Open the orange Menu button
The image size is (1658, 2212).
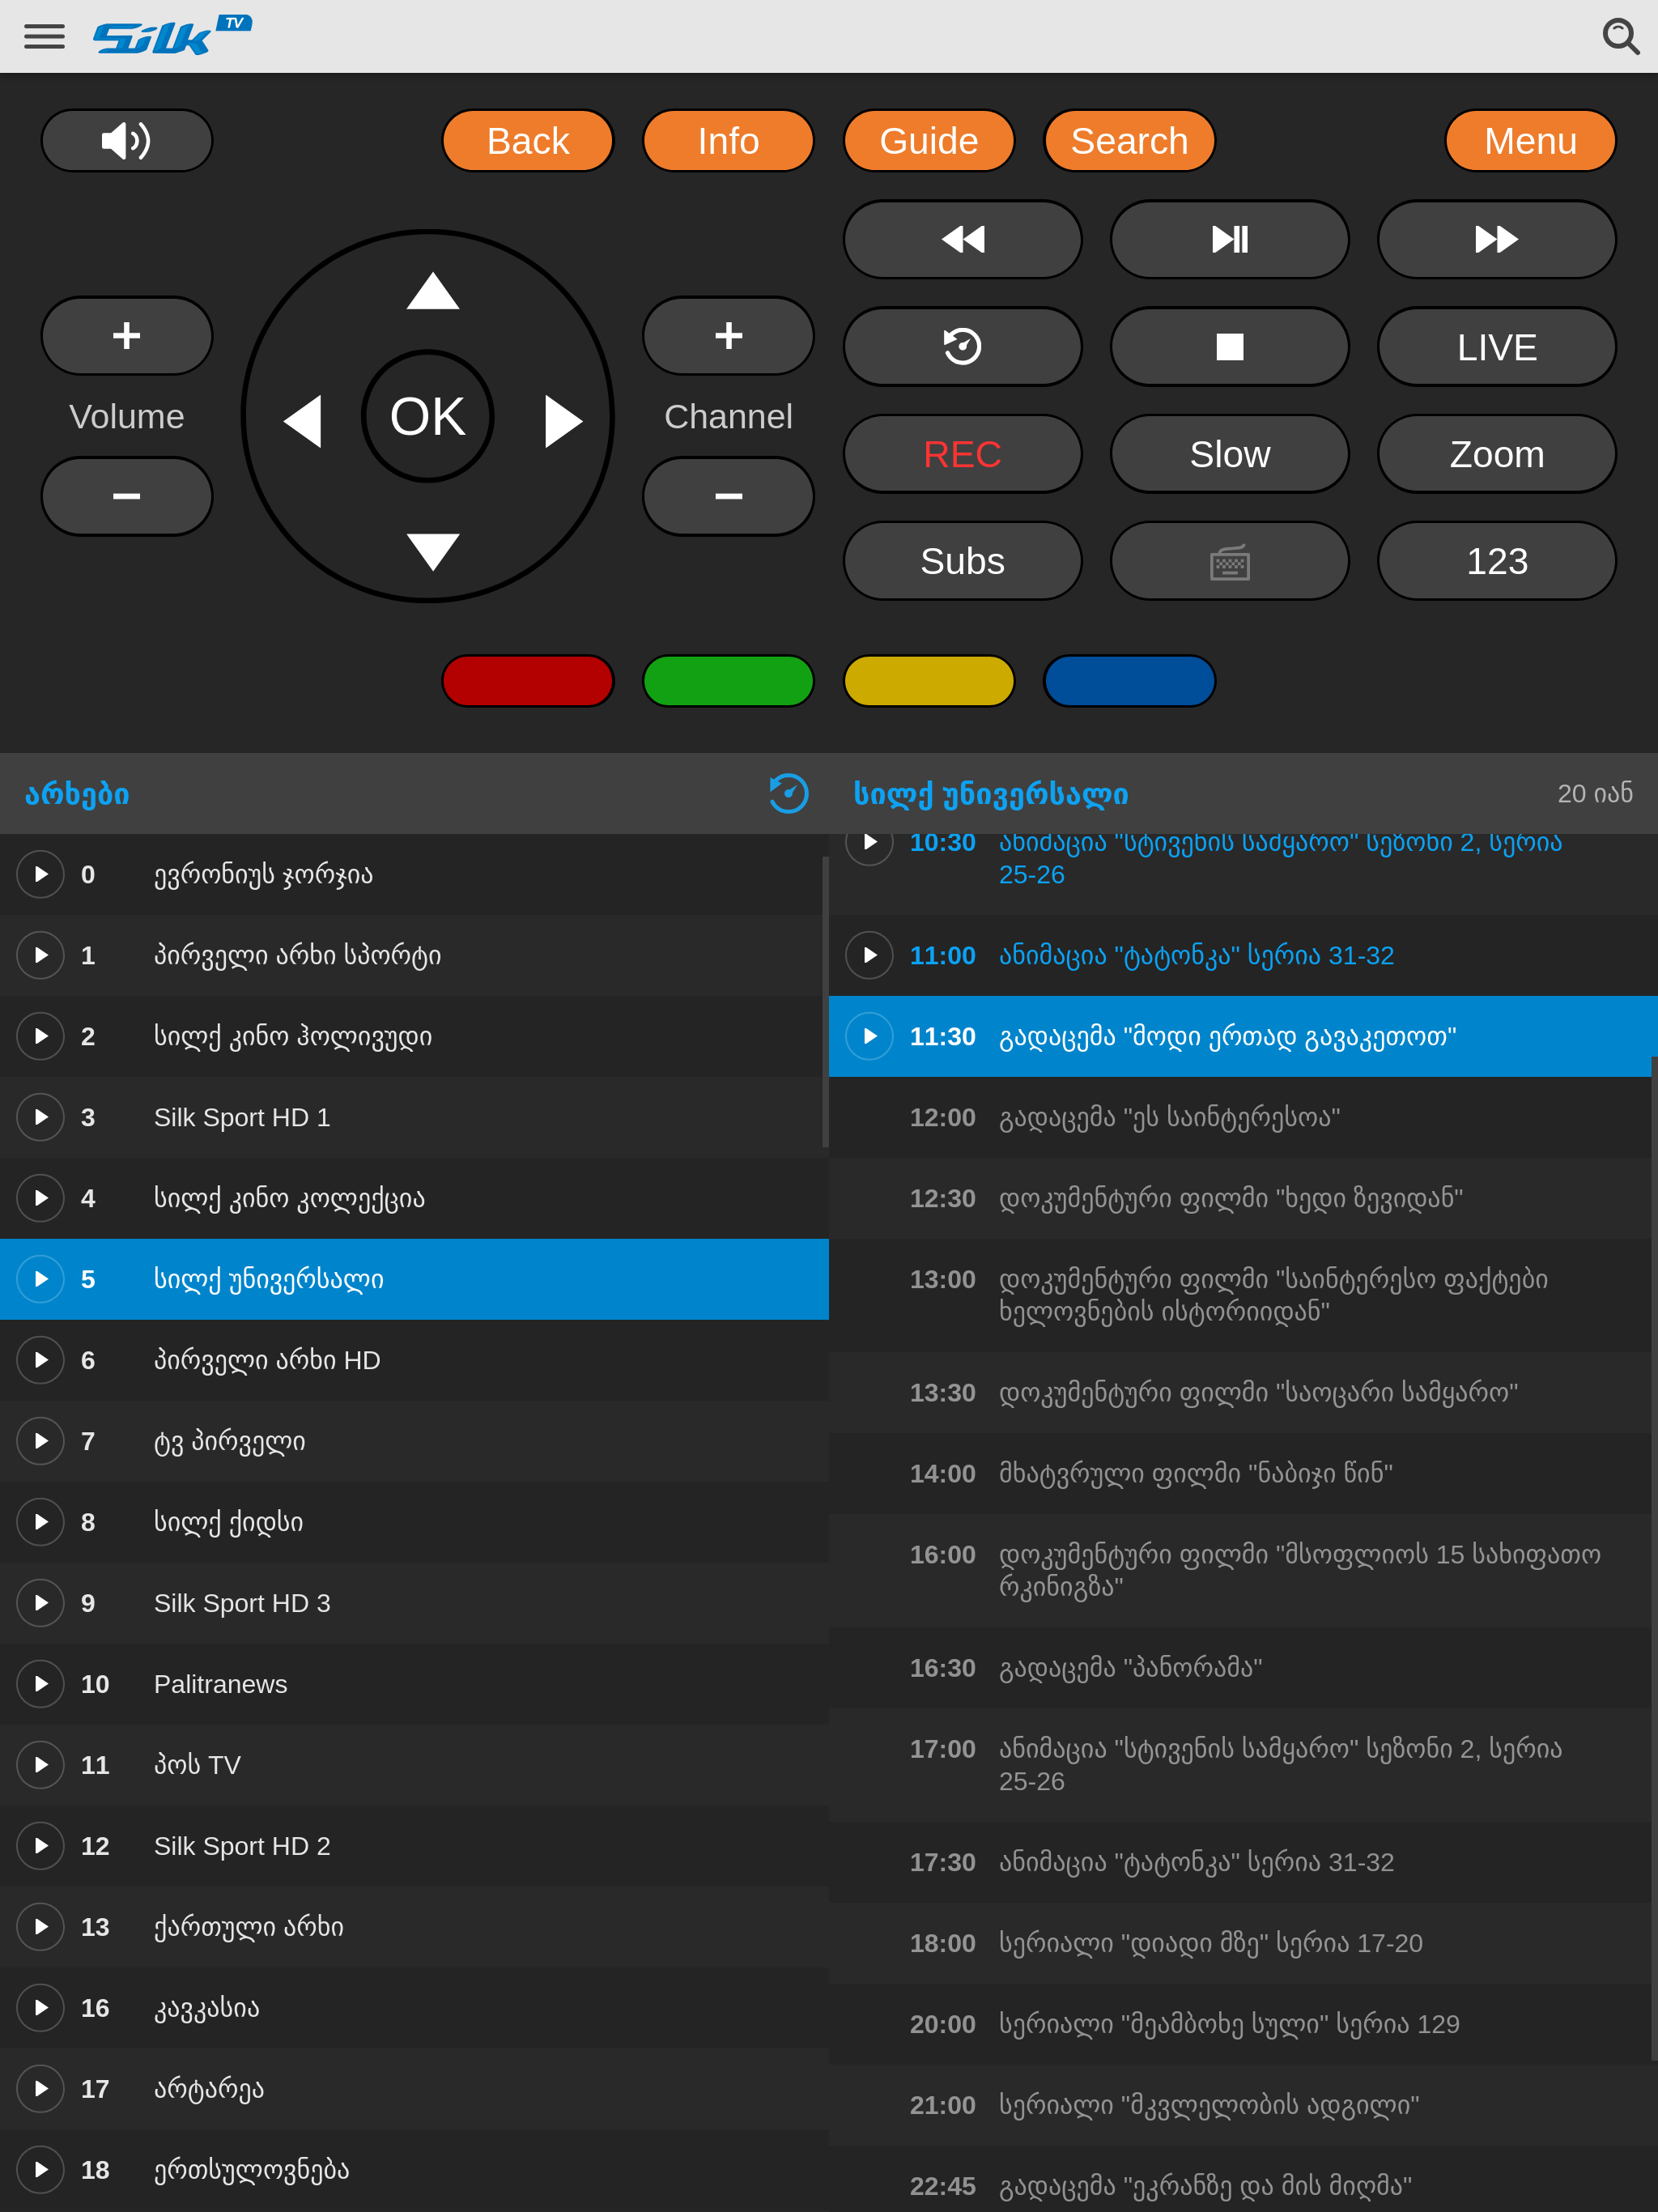point(1530,140)
